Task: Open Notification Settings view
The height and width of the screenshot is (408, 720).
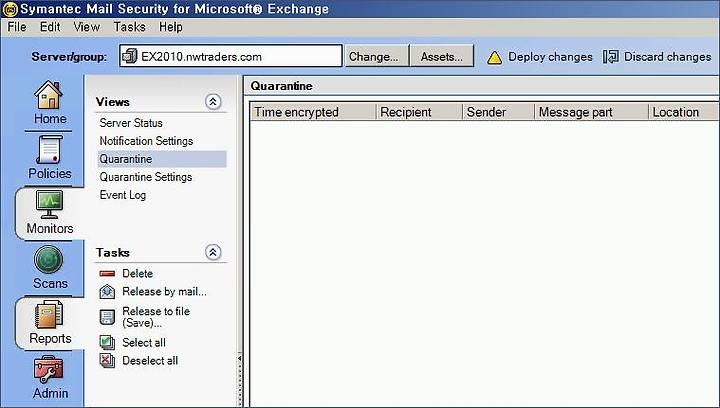Action: coord(146,141)
